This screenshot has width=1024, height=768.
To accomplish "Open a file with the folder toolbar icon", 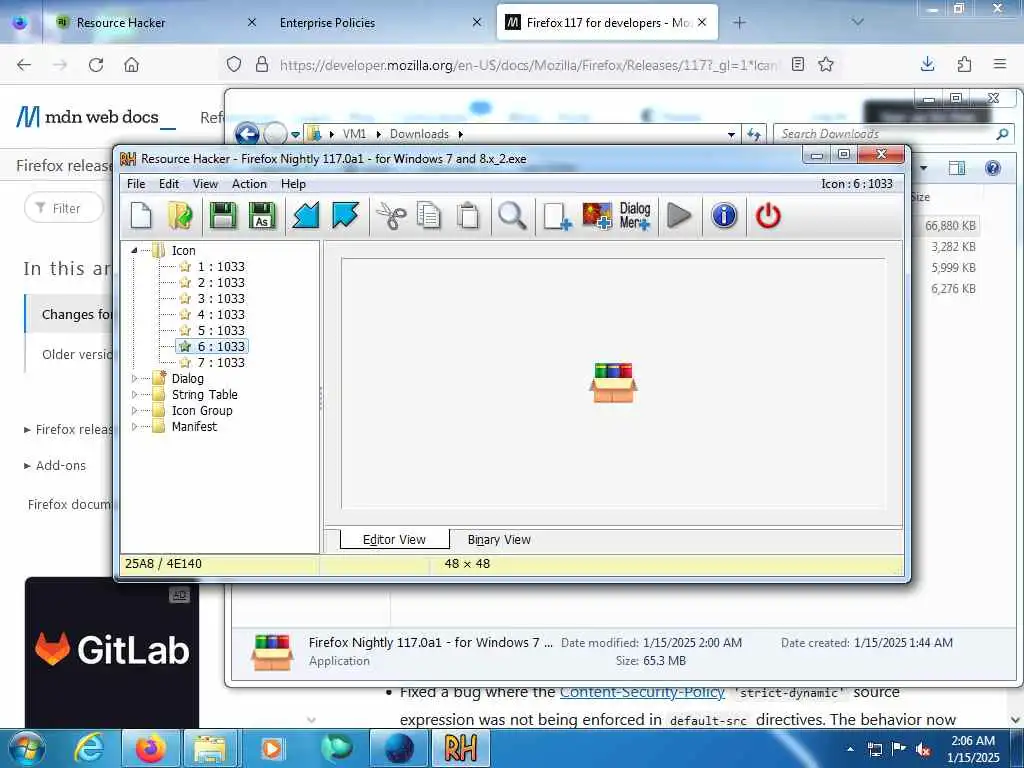I will click(x=180, y=216).
